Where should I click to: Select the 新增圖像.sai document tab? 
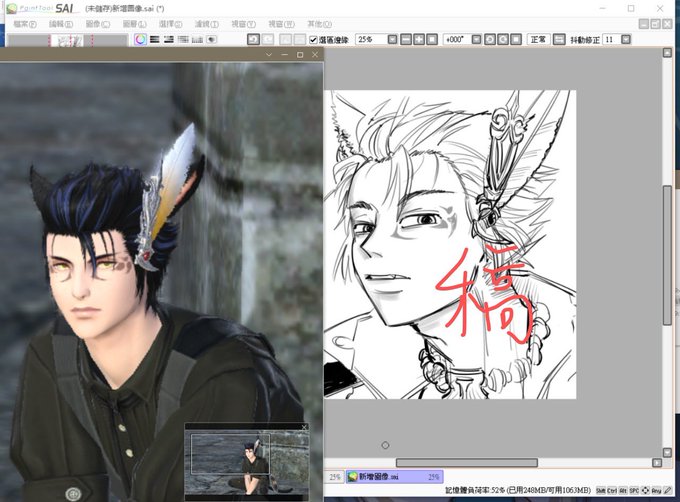coord(395,477)
